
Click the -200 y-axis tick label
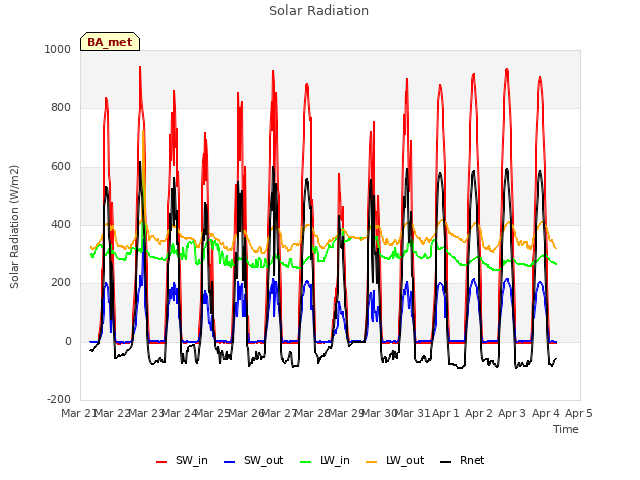[x=59, y=399]
